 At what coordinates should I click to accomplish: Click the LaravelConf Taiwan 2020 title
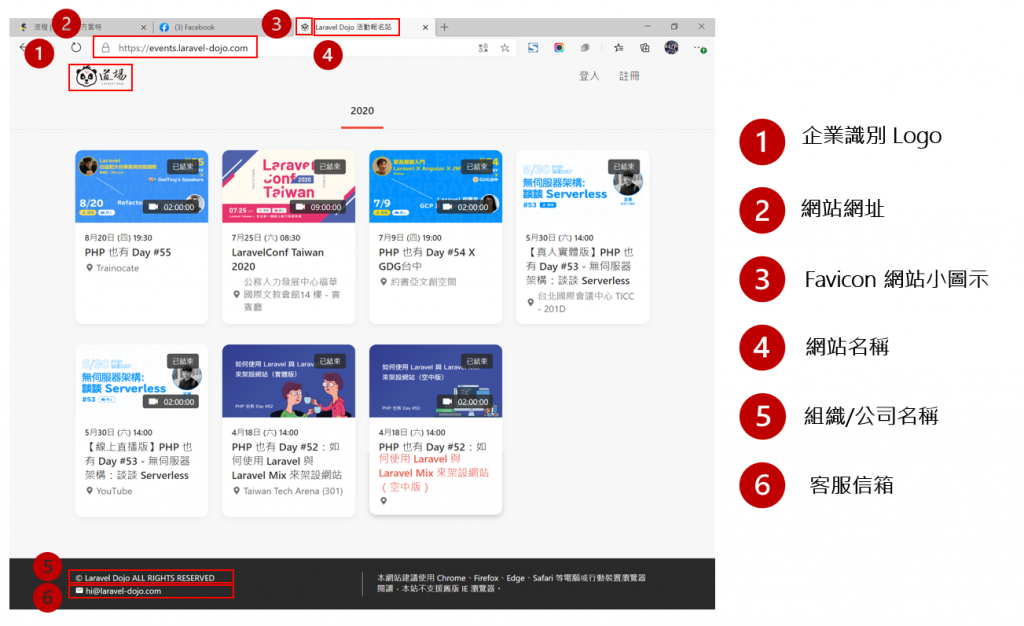278,259
